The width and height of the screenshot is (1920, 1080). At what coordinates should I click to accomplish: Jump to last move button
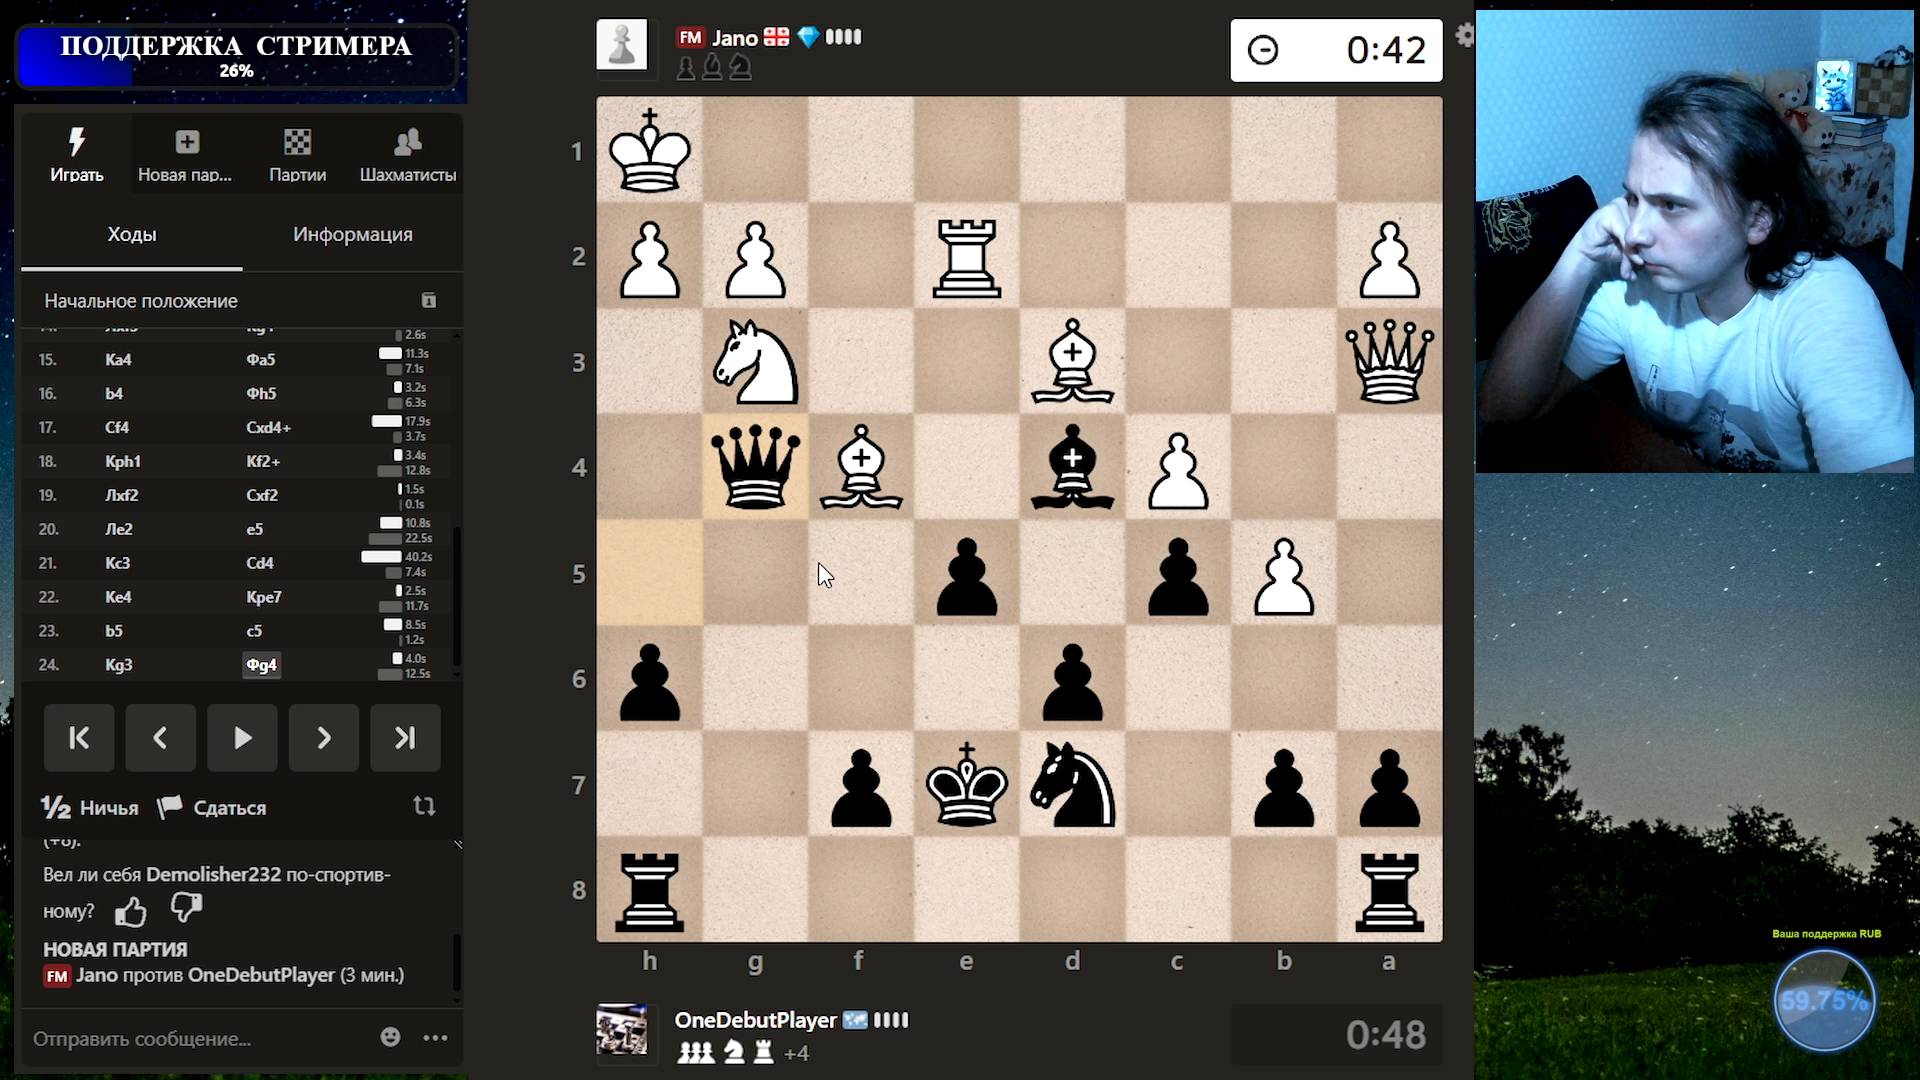pos(404,738)
